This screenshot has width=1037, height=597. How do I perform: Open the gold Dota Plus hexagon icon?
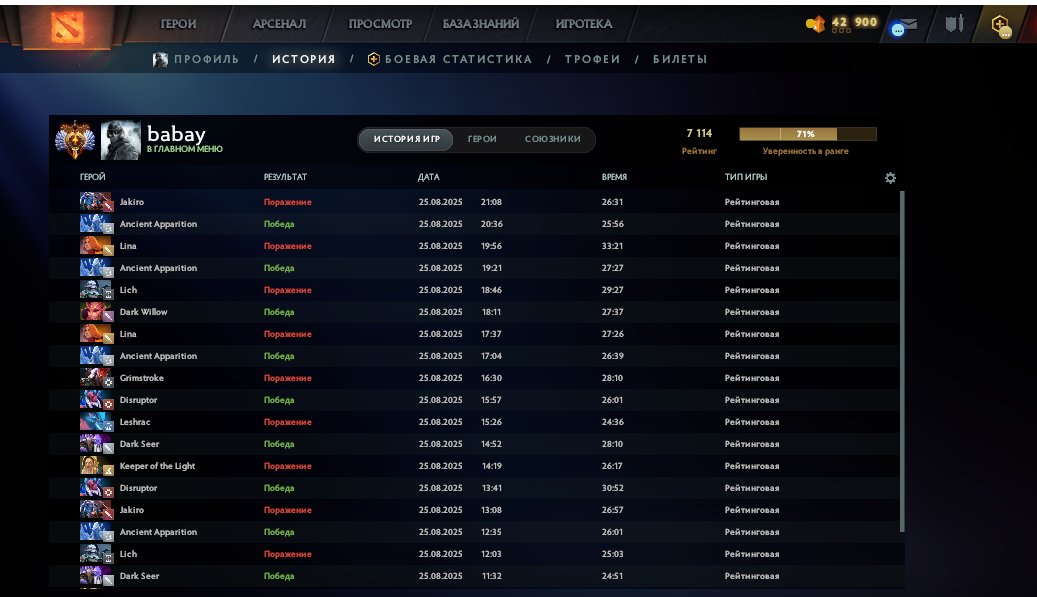[1000, 25]
